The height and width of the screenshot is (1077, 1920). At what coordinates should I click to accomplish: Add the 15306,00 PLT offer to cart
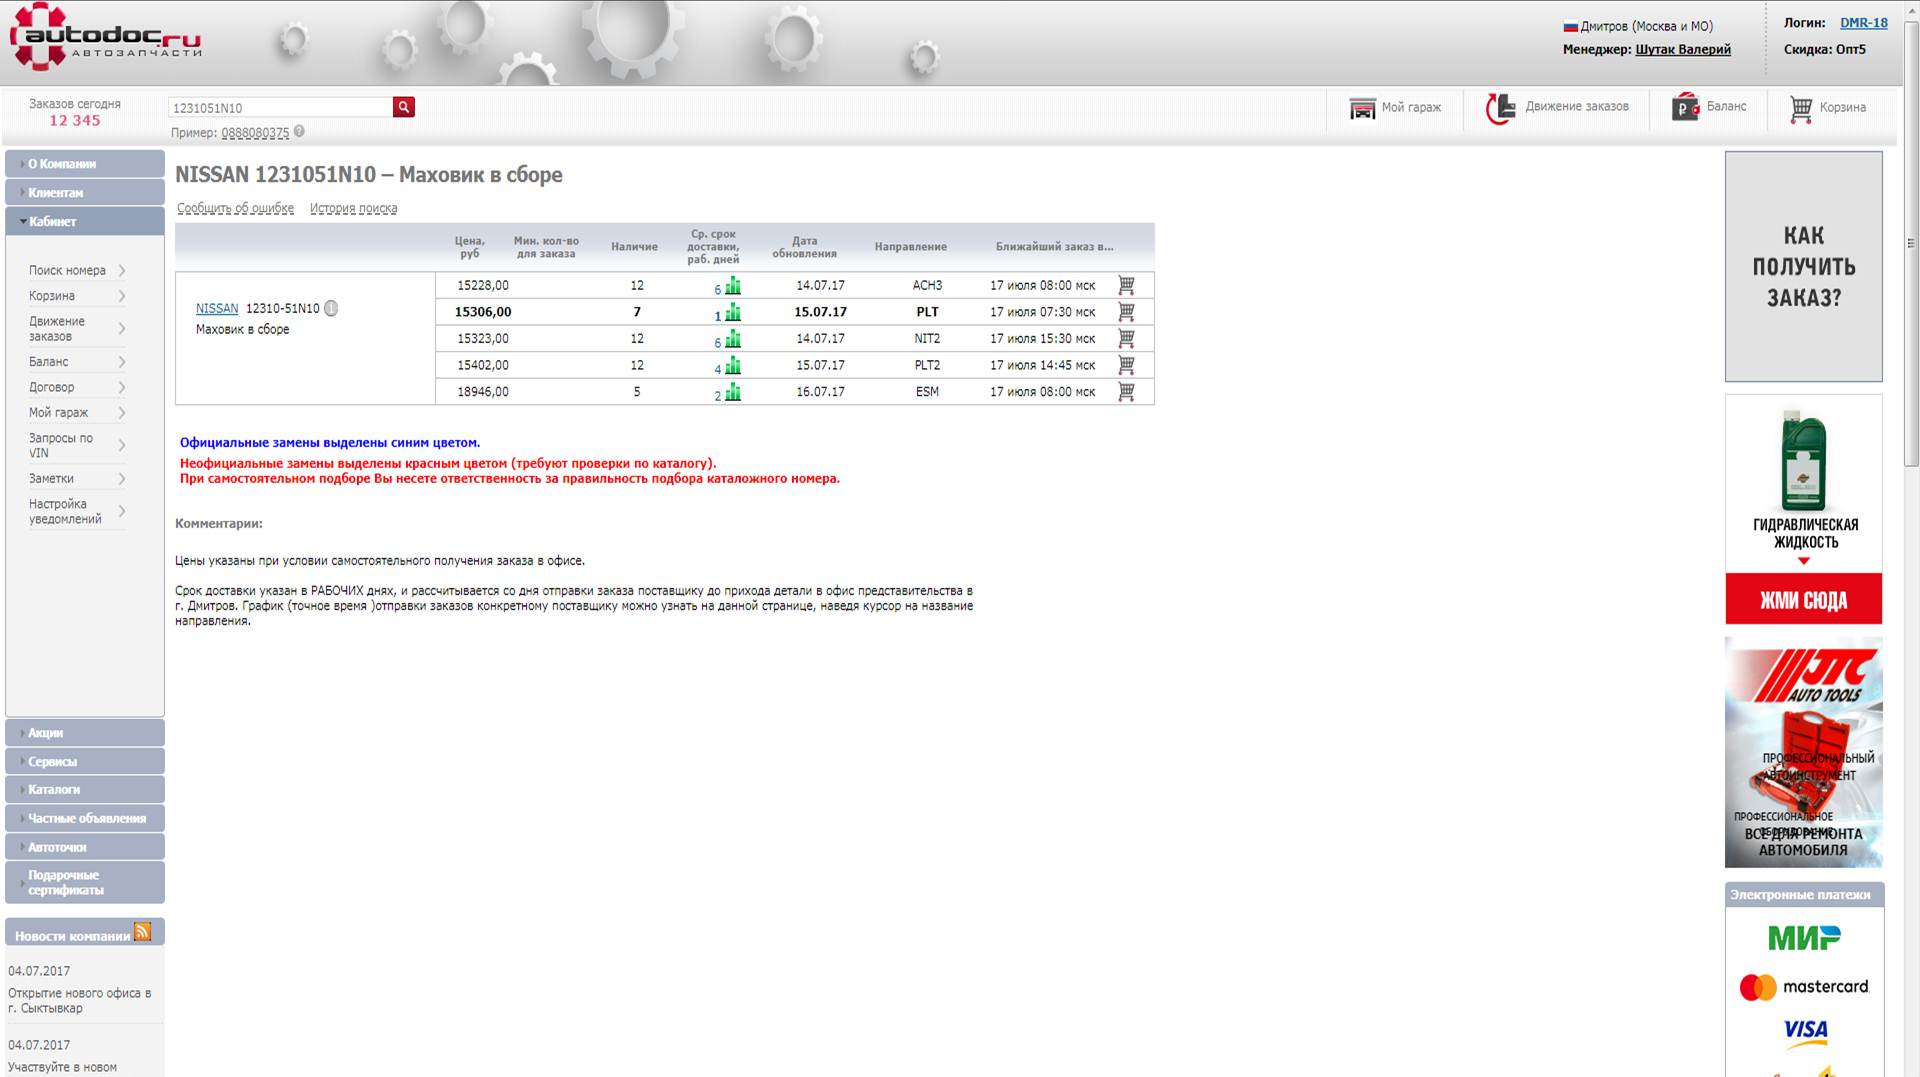coord(1126,312)
